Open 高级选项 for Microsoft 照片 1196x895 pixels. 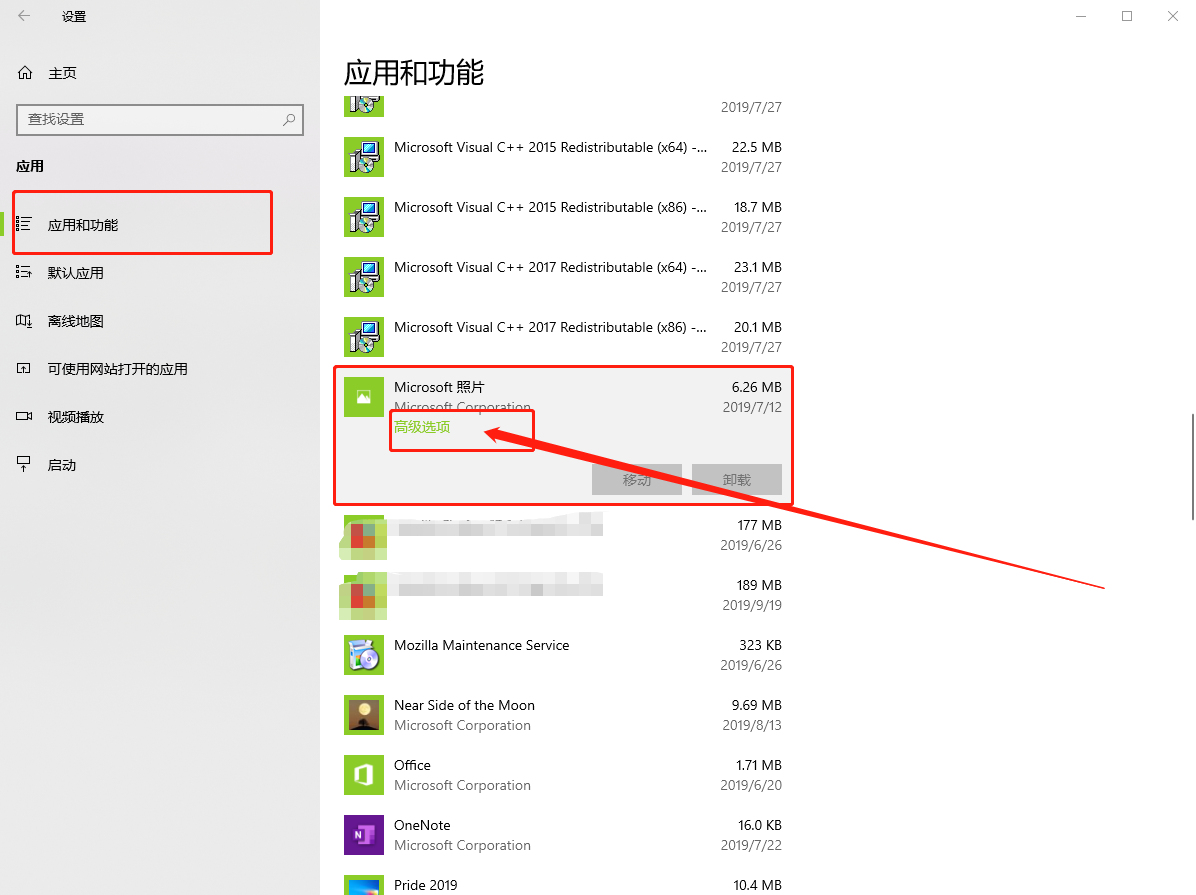(422, 427)
